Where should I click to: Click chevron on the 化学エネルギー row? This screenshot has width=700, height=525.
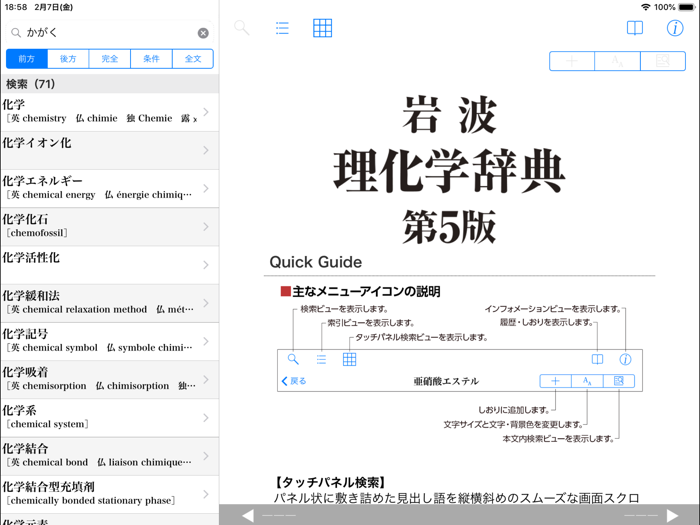coord(206,188)
